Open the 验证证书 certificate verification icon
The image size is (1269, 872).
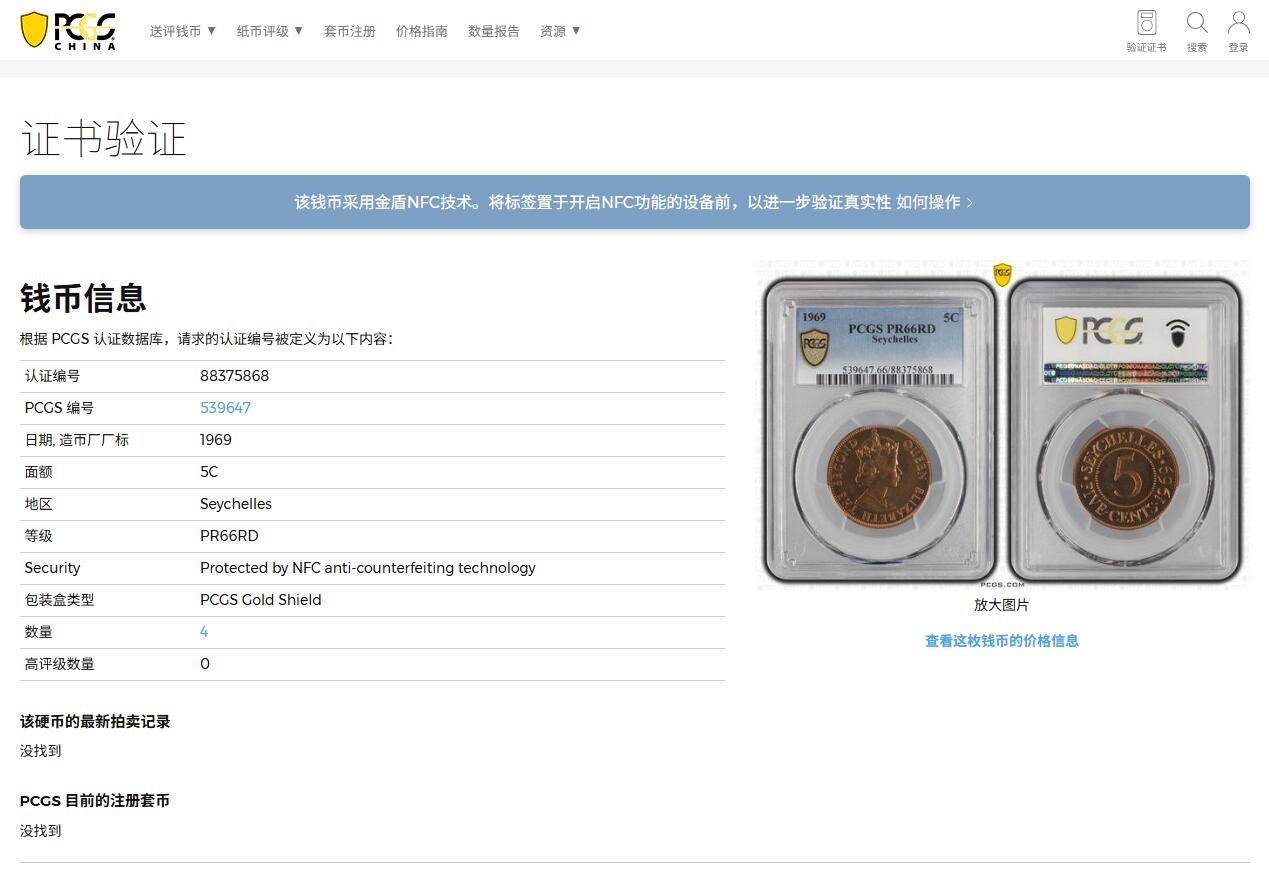pyautogui.click(x=1146, y=31)
